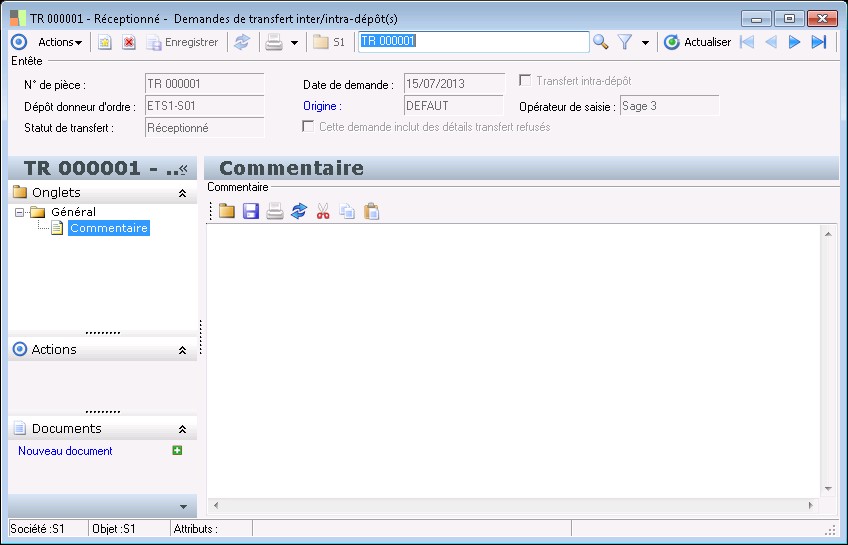This screenshot has height=545, width=848.
Task: Collapse the Général tree node
Action: point(19,212)
